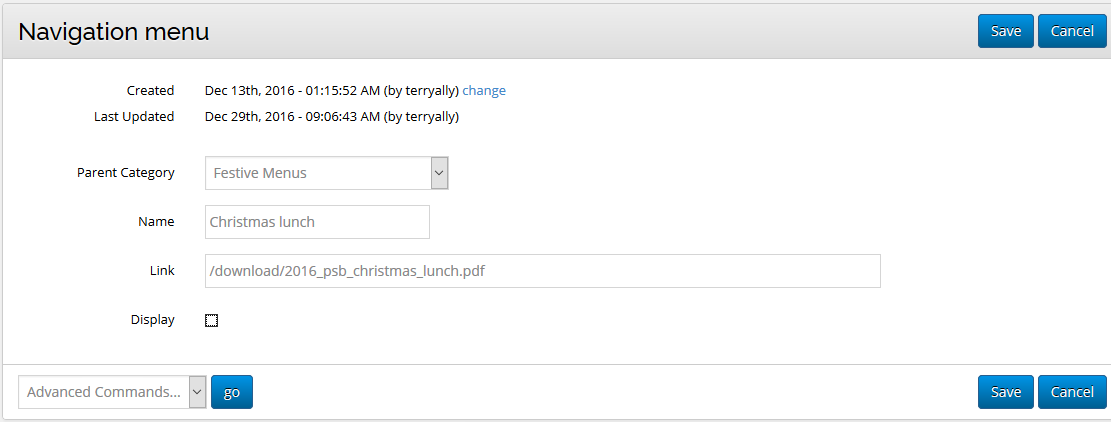Click the Last Updated timestamp Dec 29th, 2016
Screen dimensions: 1111x422
click(x=331, y=116)
